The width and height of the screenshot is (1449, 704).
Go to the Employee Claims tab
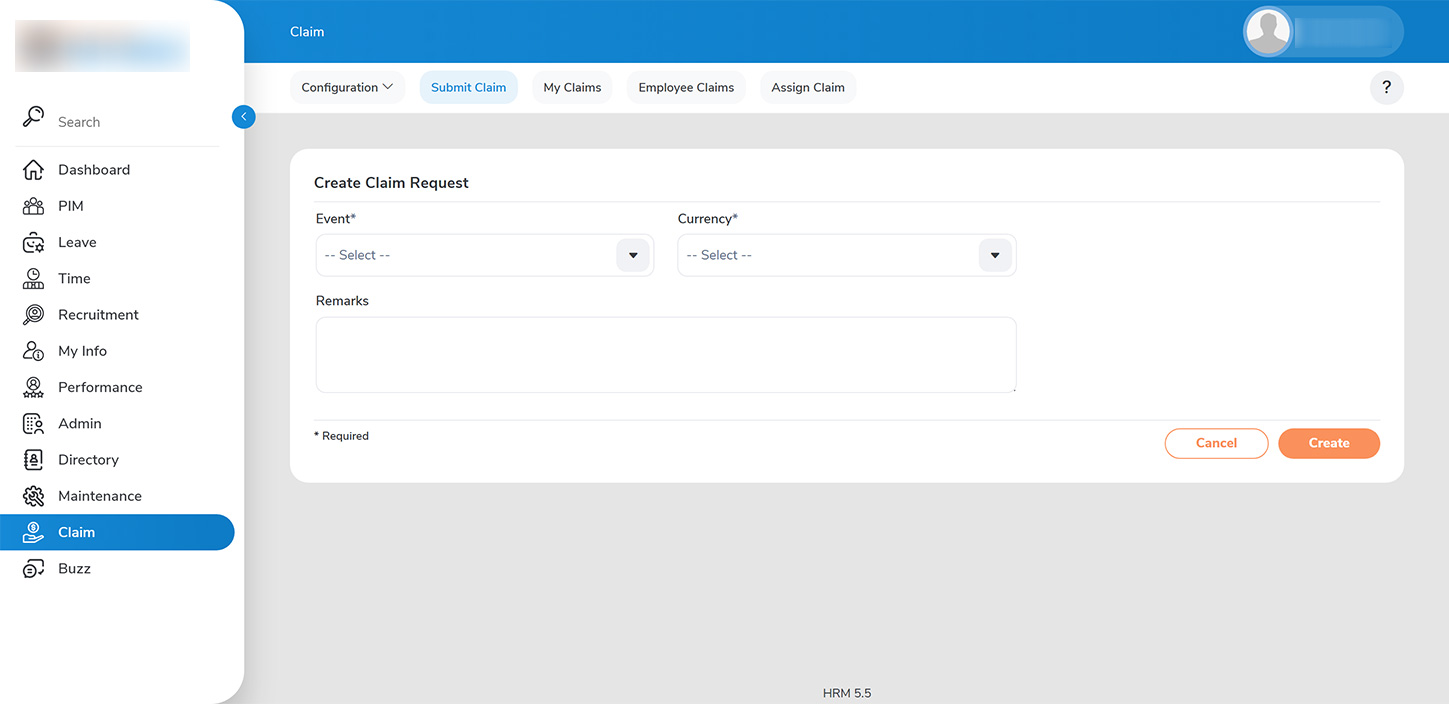(686, 88)
